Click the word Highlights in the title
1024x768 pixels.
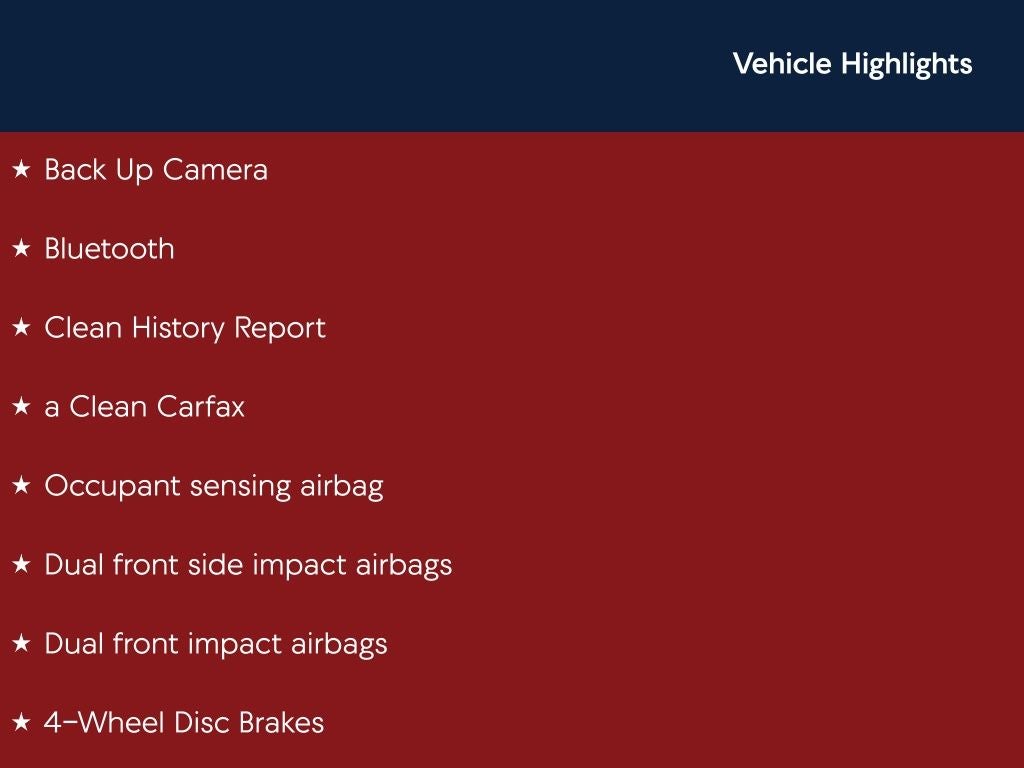pos(906,64)
